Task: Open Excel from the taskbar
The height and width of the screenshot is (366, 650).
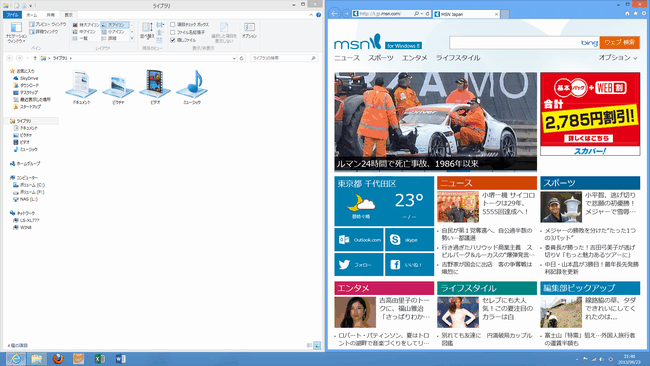Action: point(100,359)
